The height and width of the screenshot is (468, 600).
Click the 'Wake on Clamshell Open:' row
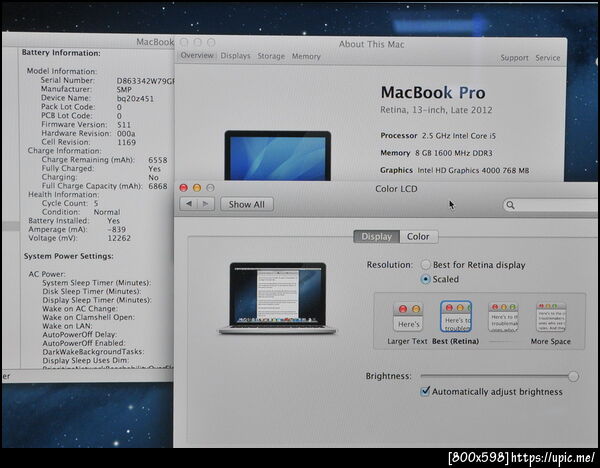[x=88, y=317]
